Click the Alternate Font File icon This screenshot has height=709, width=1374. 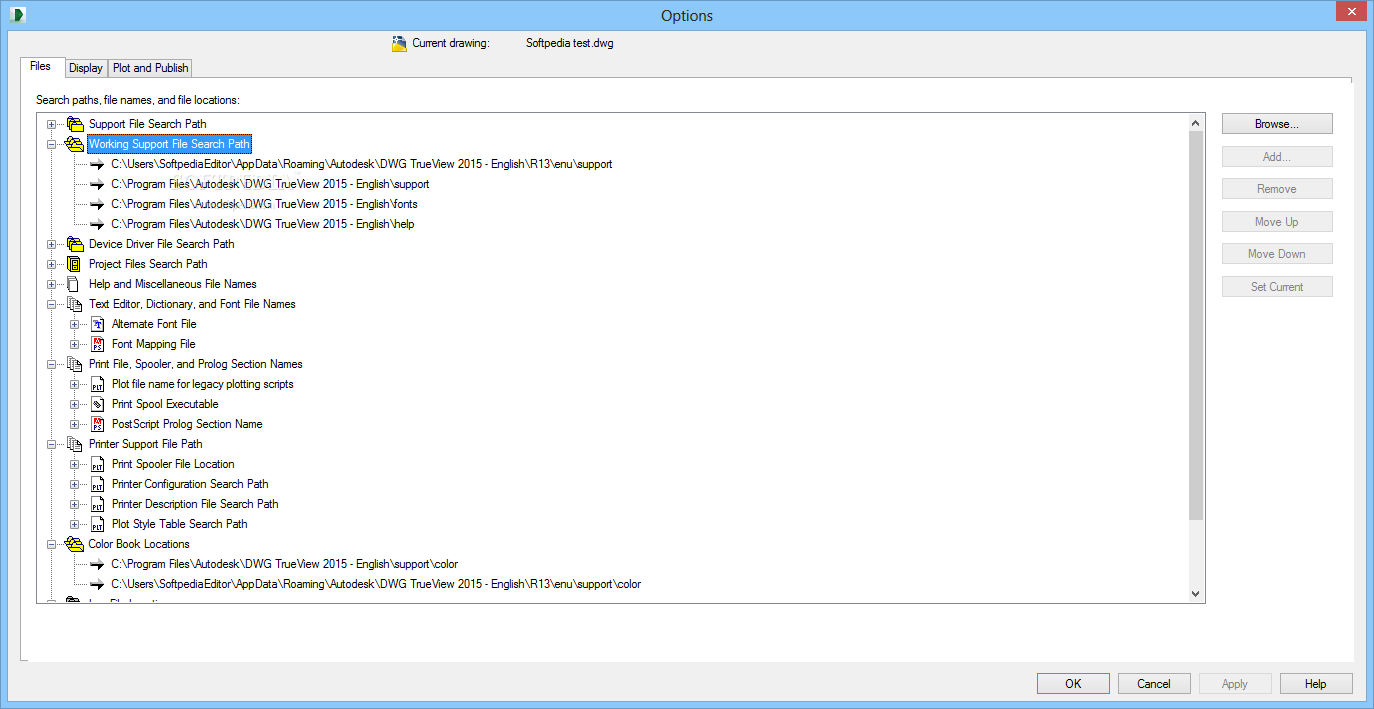[x=97, y=324]
